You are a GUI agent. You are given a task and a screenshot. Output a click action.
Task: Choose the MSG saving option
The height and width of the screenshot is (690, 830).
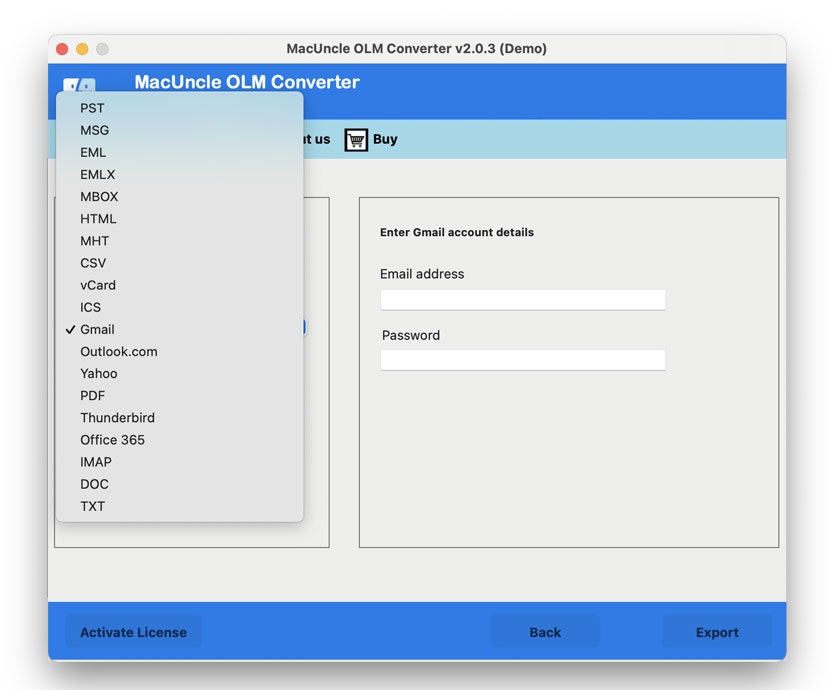click(94, 130)
